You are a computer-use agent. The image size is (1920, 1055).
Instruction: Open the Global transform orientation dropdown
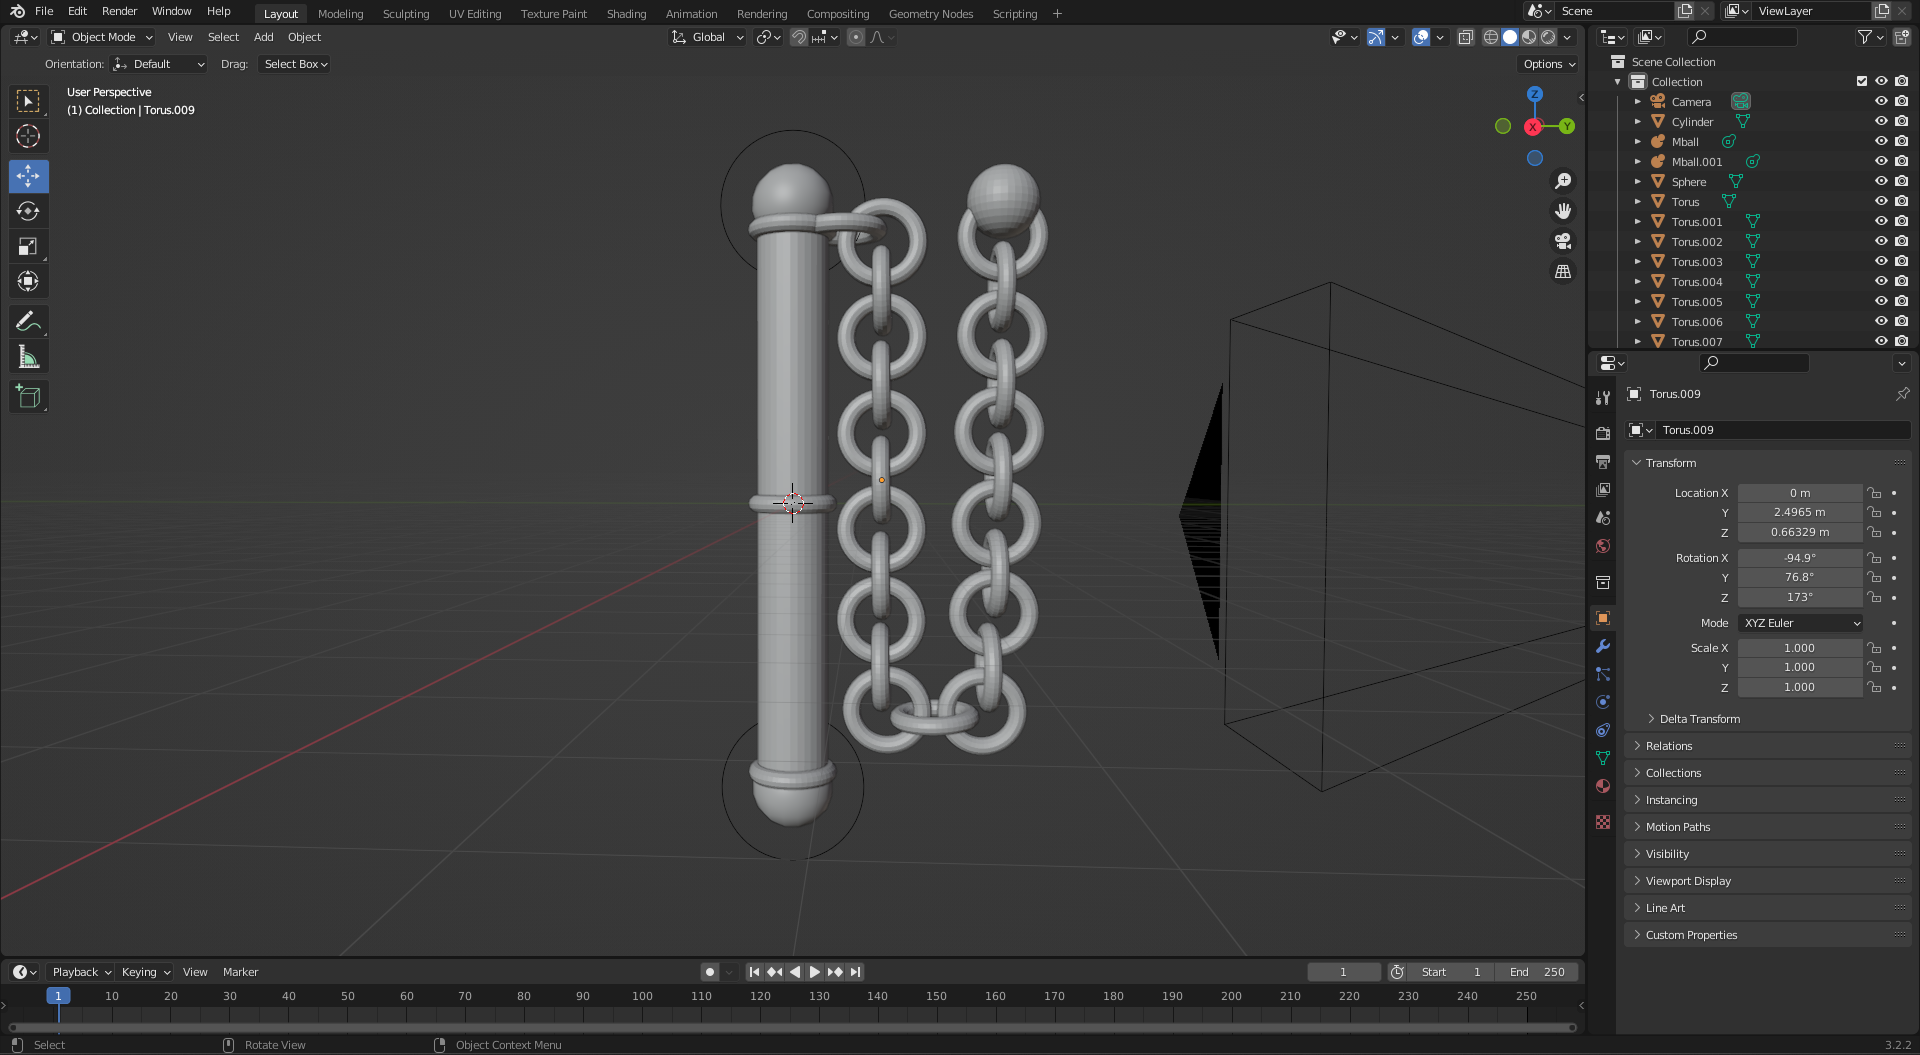click(707, 37)
